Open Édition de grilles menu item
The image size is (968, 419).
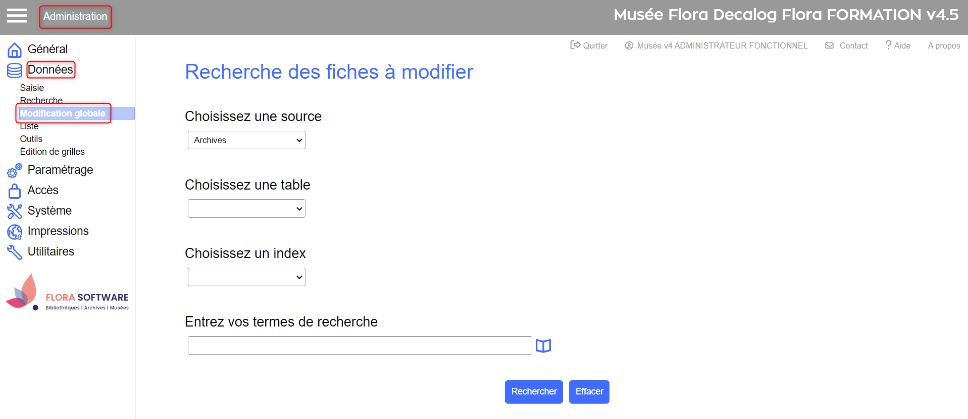point(52,152)
